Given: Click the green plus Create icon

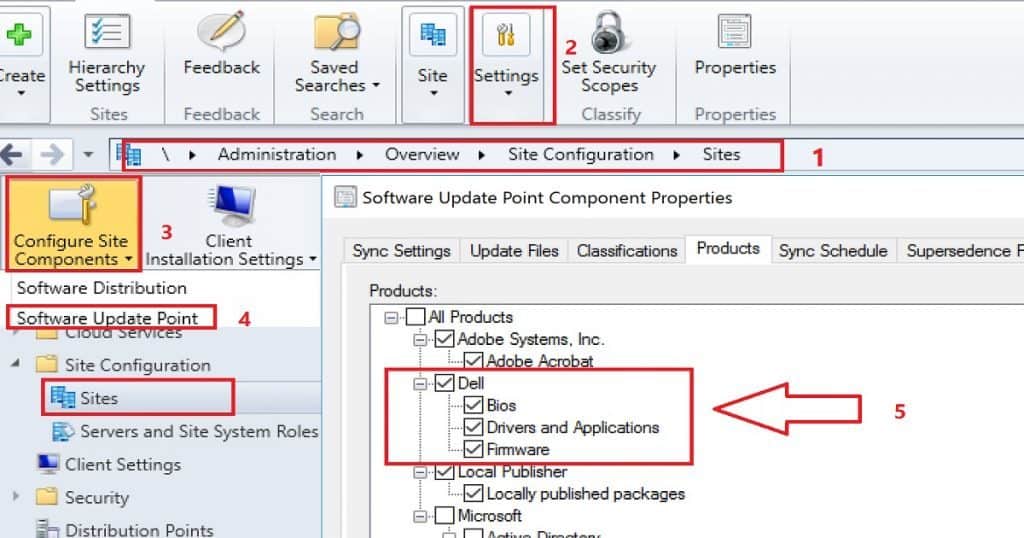Looking at the screenshot, I should [18, 33].
